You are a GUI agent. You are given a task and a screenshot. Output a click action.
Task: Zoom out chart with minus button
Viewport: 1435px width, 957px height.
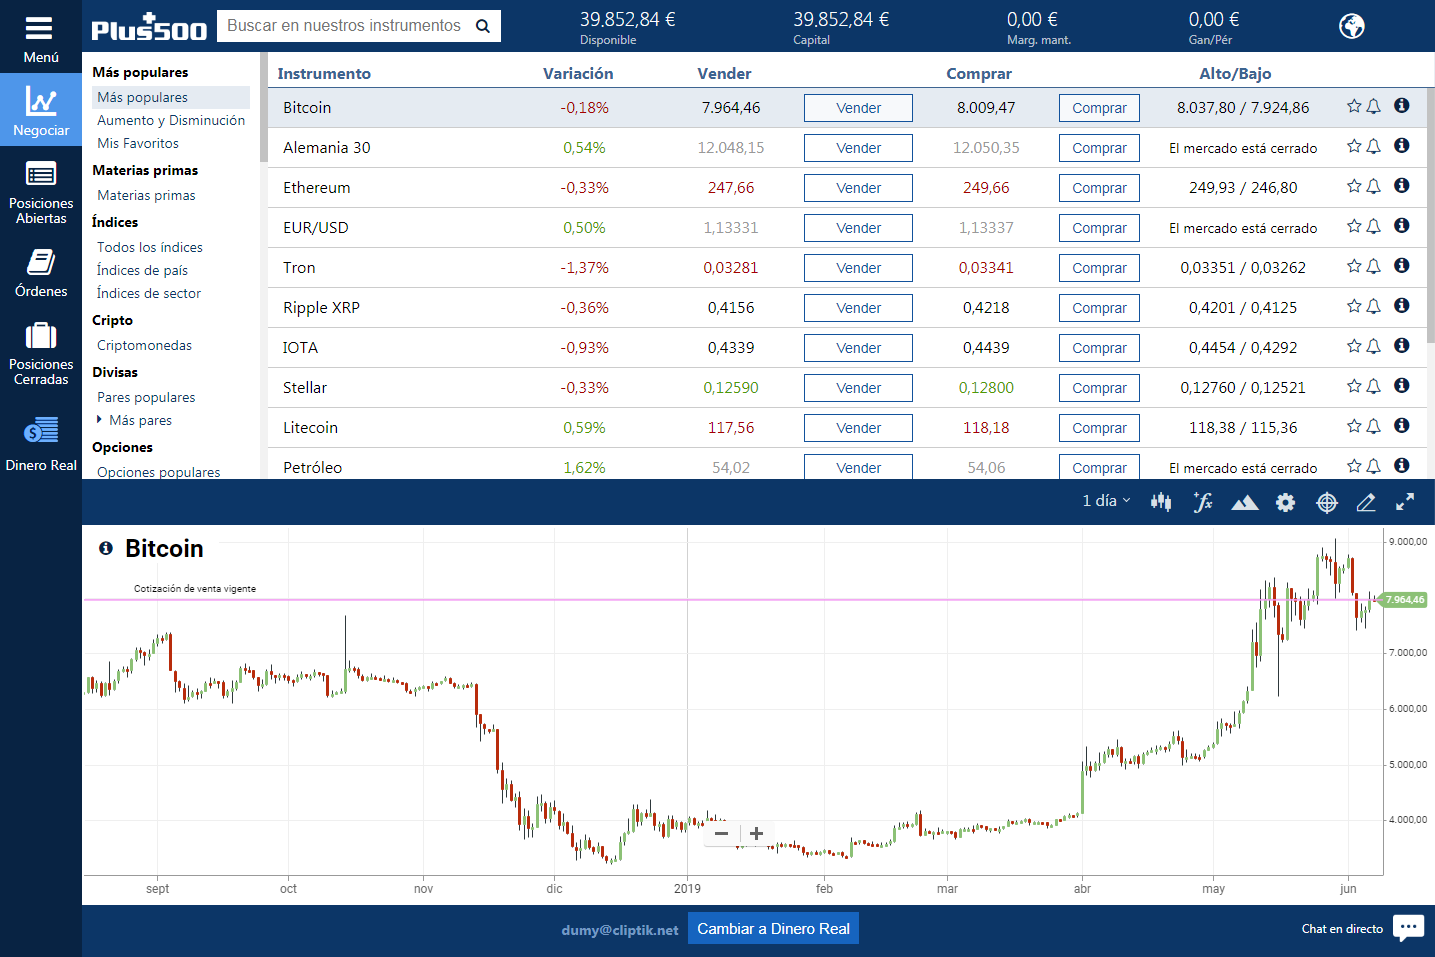coord(722,833)
